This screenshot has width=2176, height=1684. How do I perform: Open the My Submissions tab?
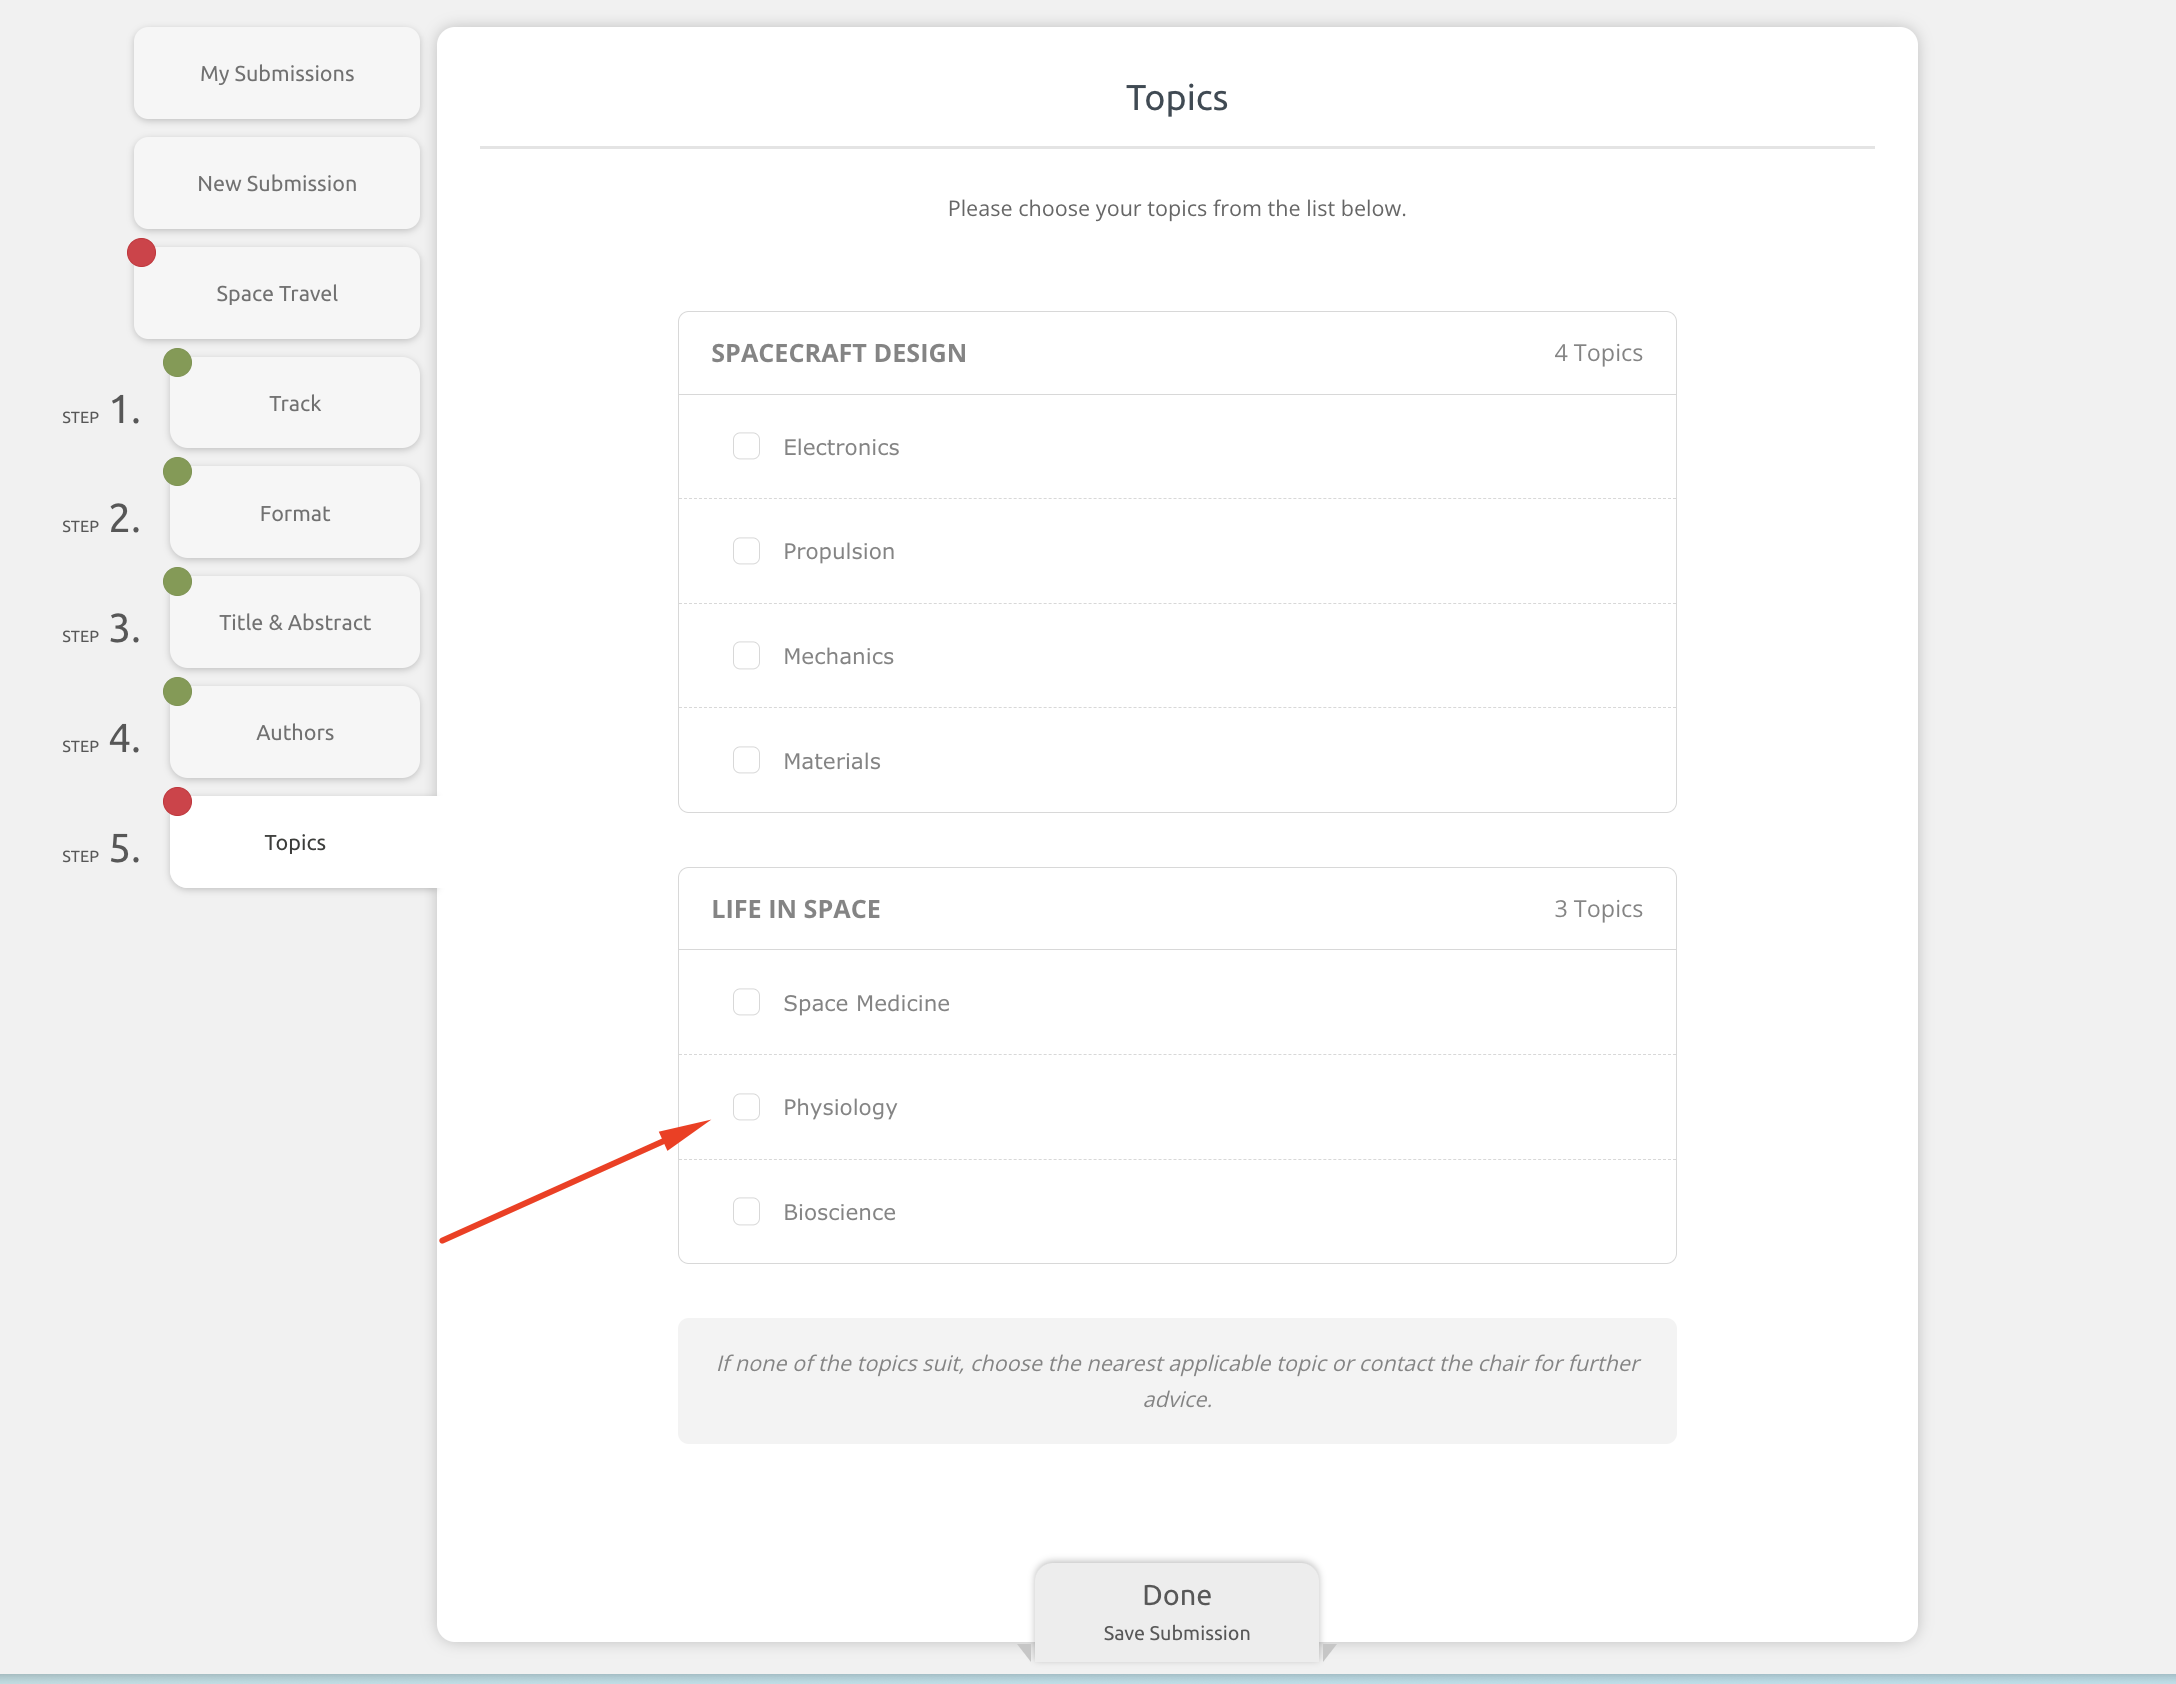coord(277,73)
